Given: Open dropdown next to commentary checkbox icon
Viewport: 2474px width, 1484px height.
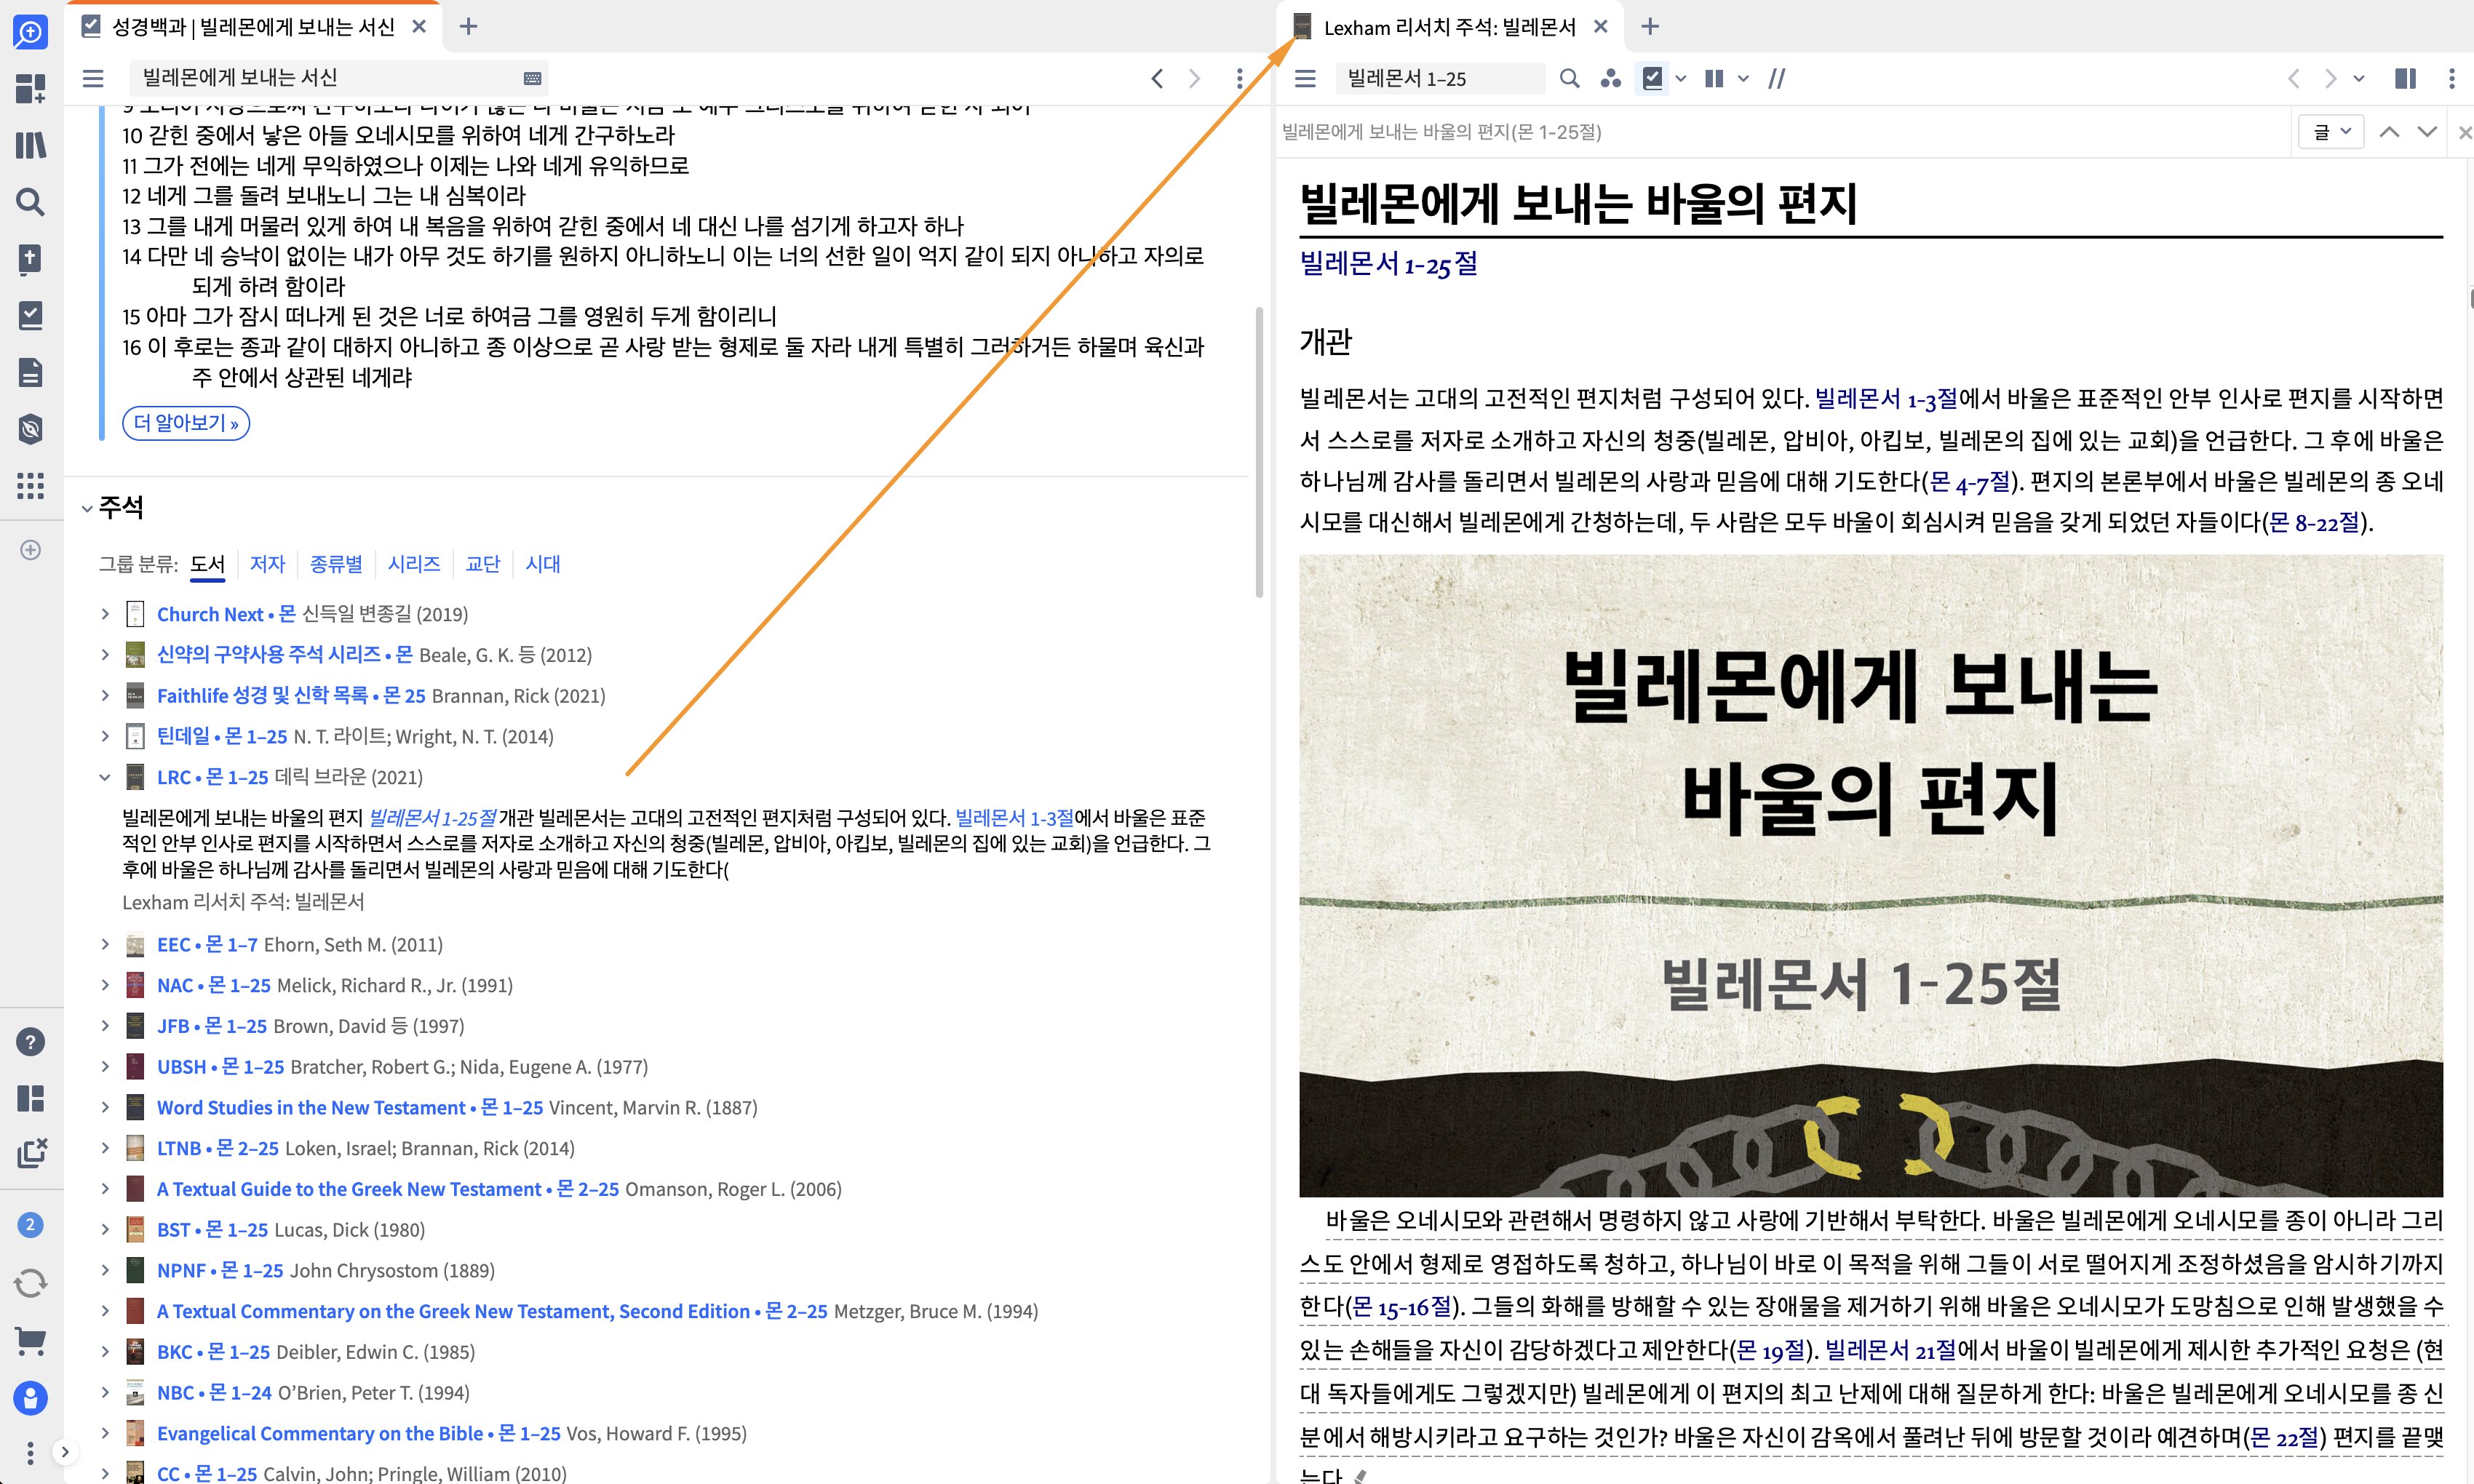Looking at the screenshot, I should tap(1681, 78).
